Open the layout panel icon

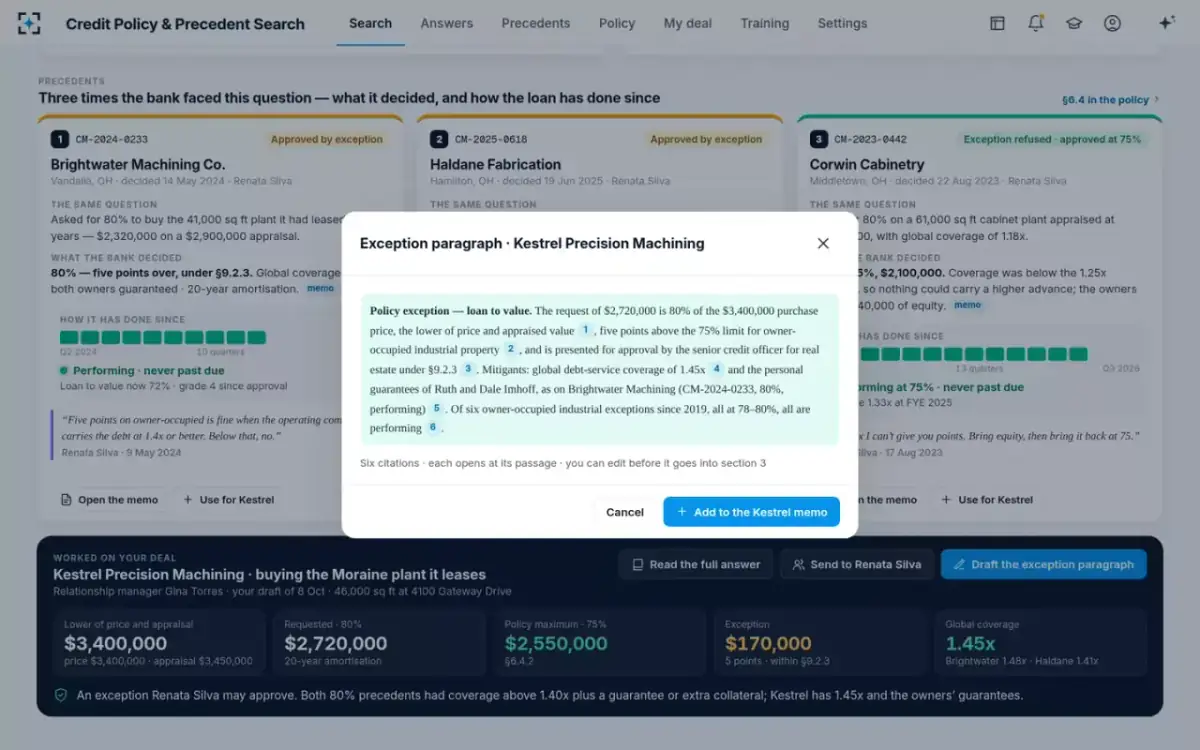997,23
